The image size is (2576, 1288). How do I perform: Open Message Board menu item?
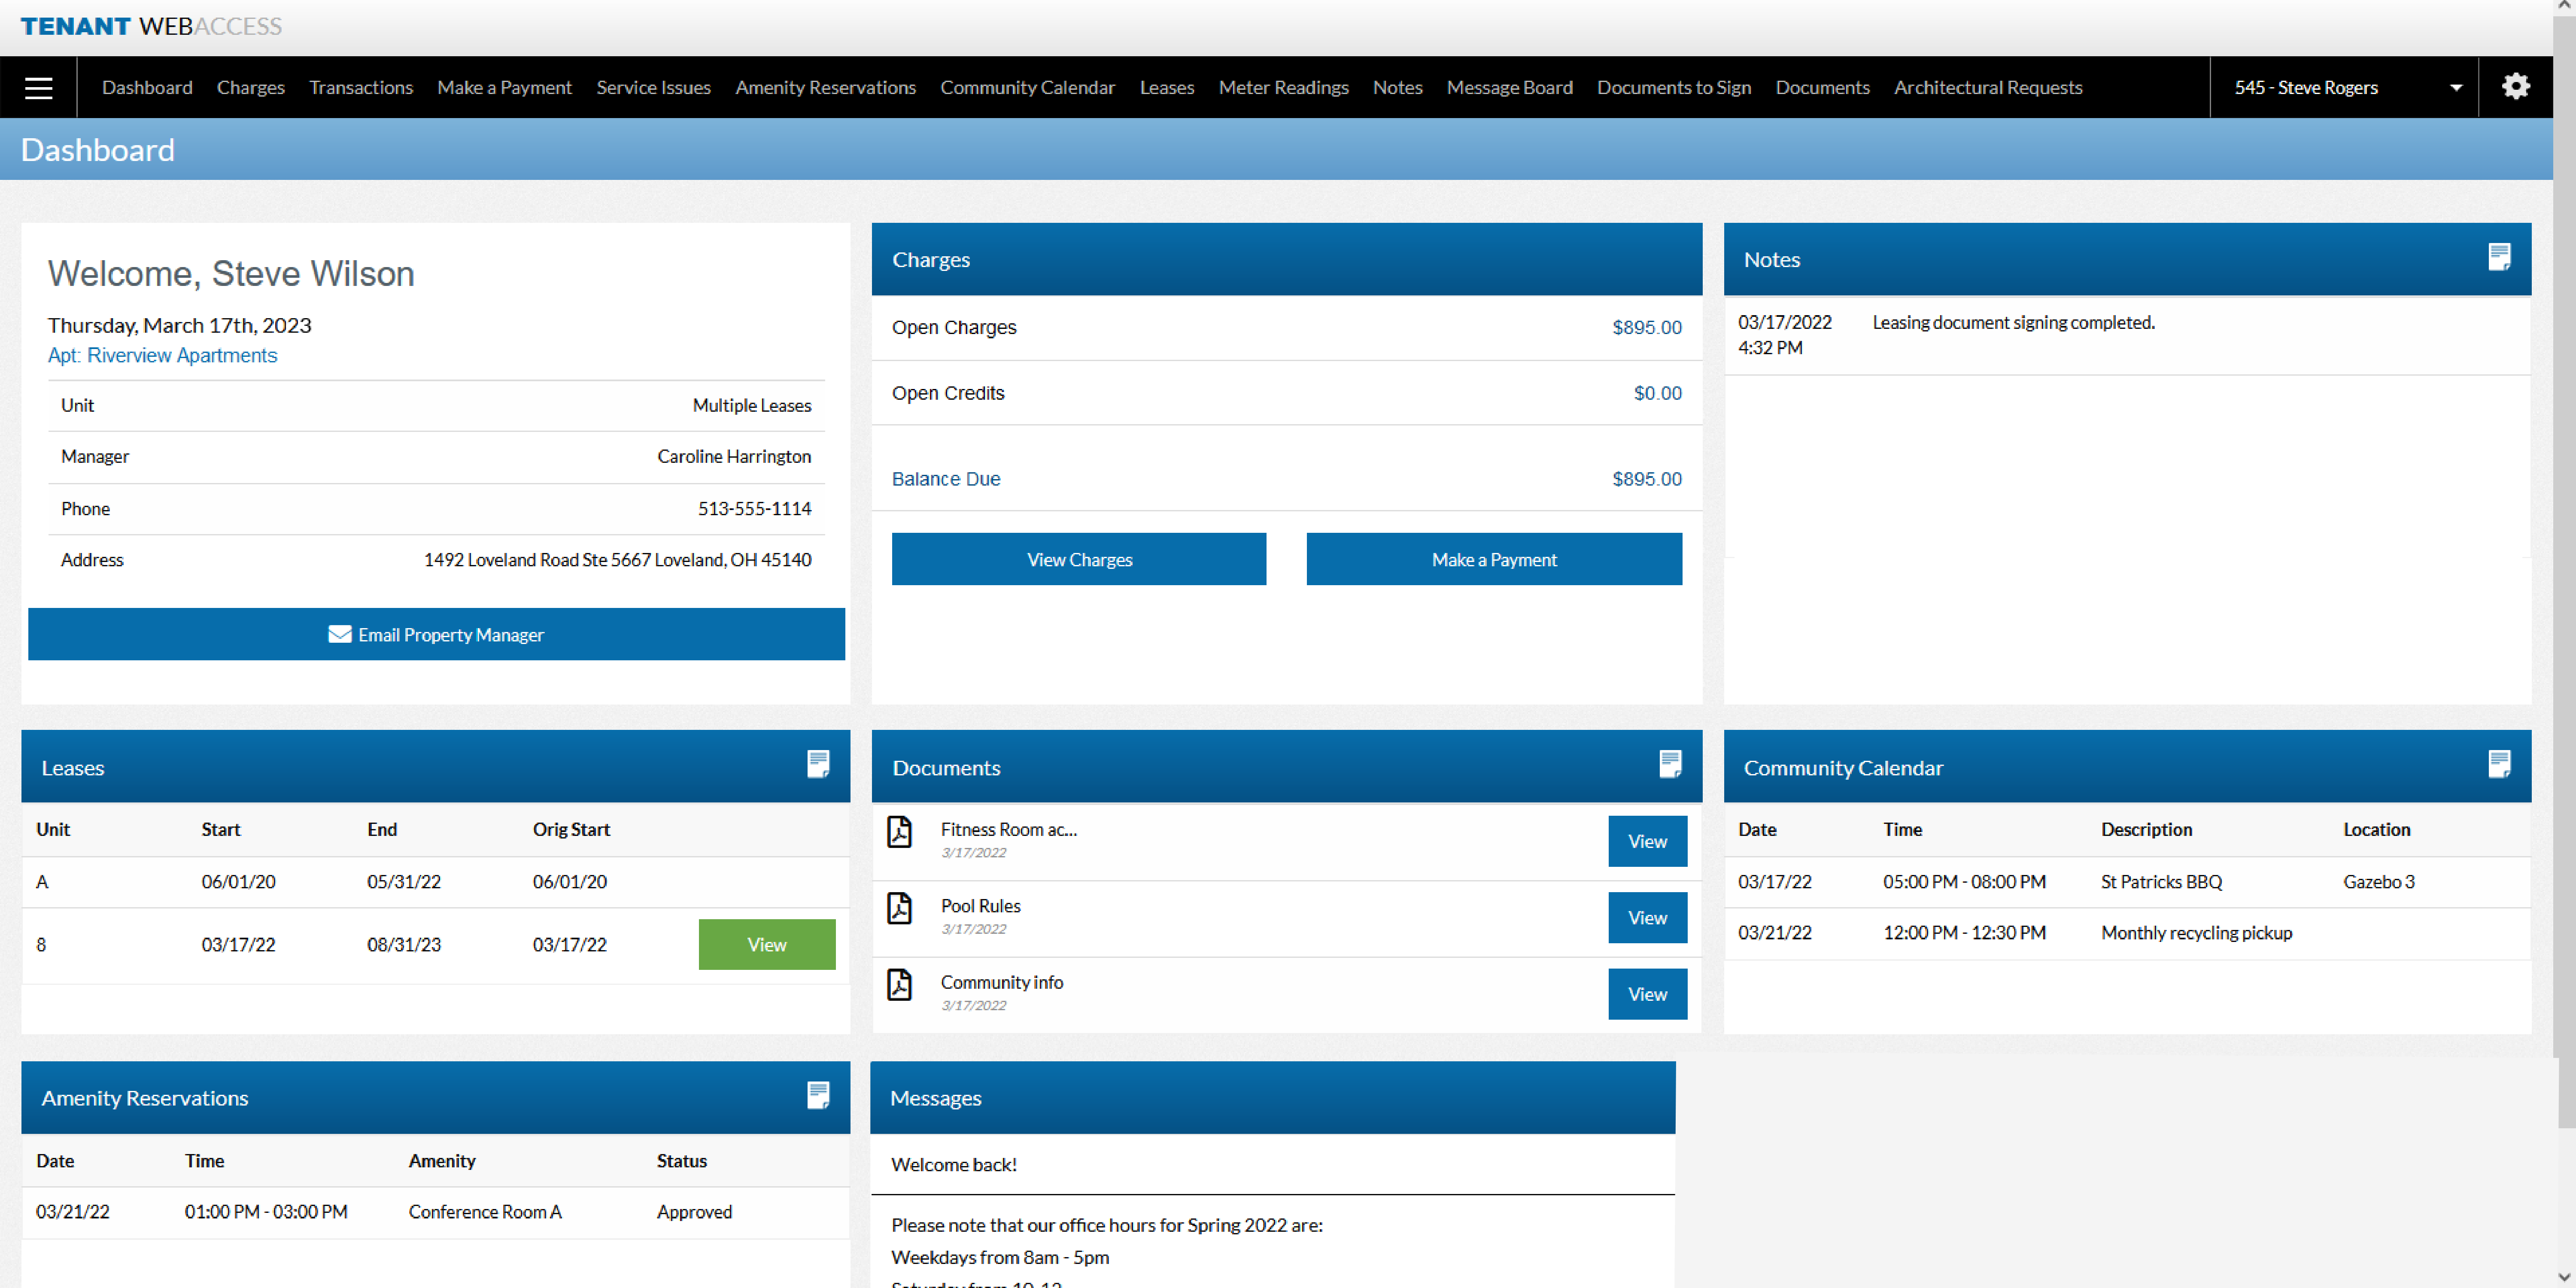1510,87
